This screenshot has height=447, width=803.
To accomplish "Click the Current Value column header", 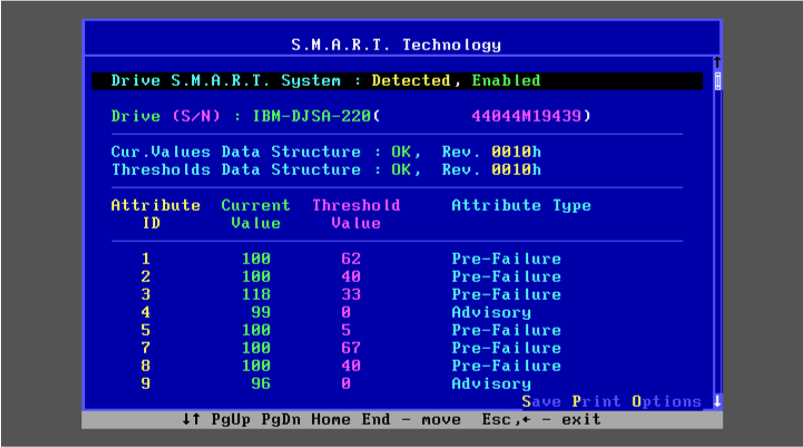I will point(255,214).
